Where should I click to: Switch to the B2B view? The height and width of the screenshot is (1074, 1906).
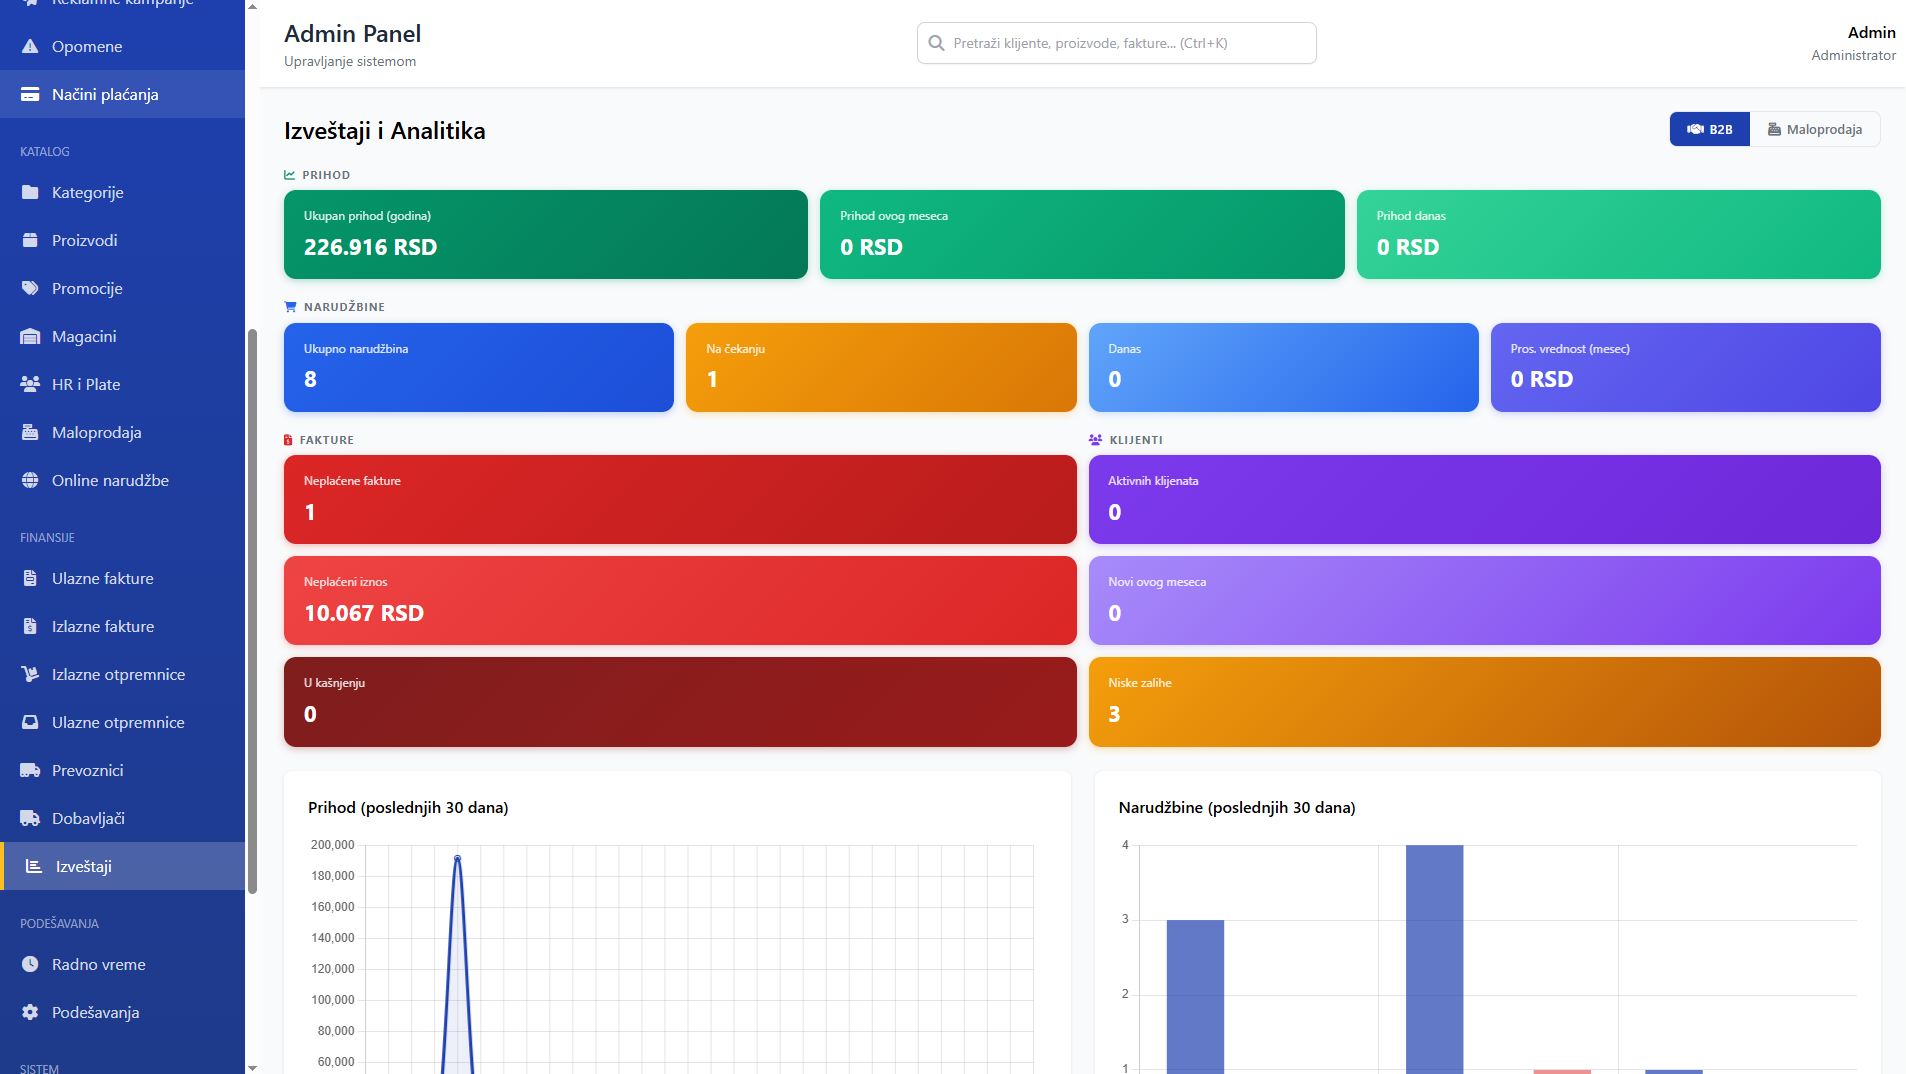coord(1710,129)
